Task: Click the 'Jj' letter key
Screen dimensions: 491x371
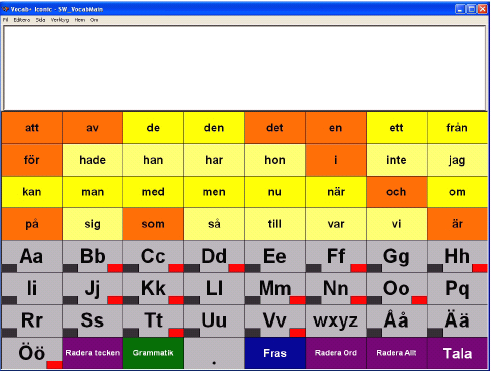Action: 93,288
